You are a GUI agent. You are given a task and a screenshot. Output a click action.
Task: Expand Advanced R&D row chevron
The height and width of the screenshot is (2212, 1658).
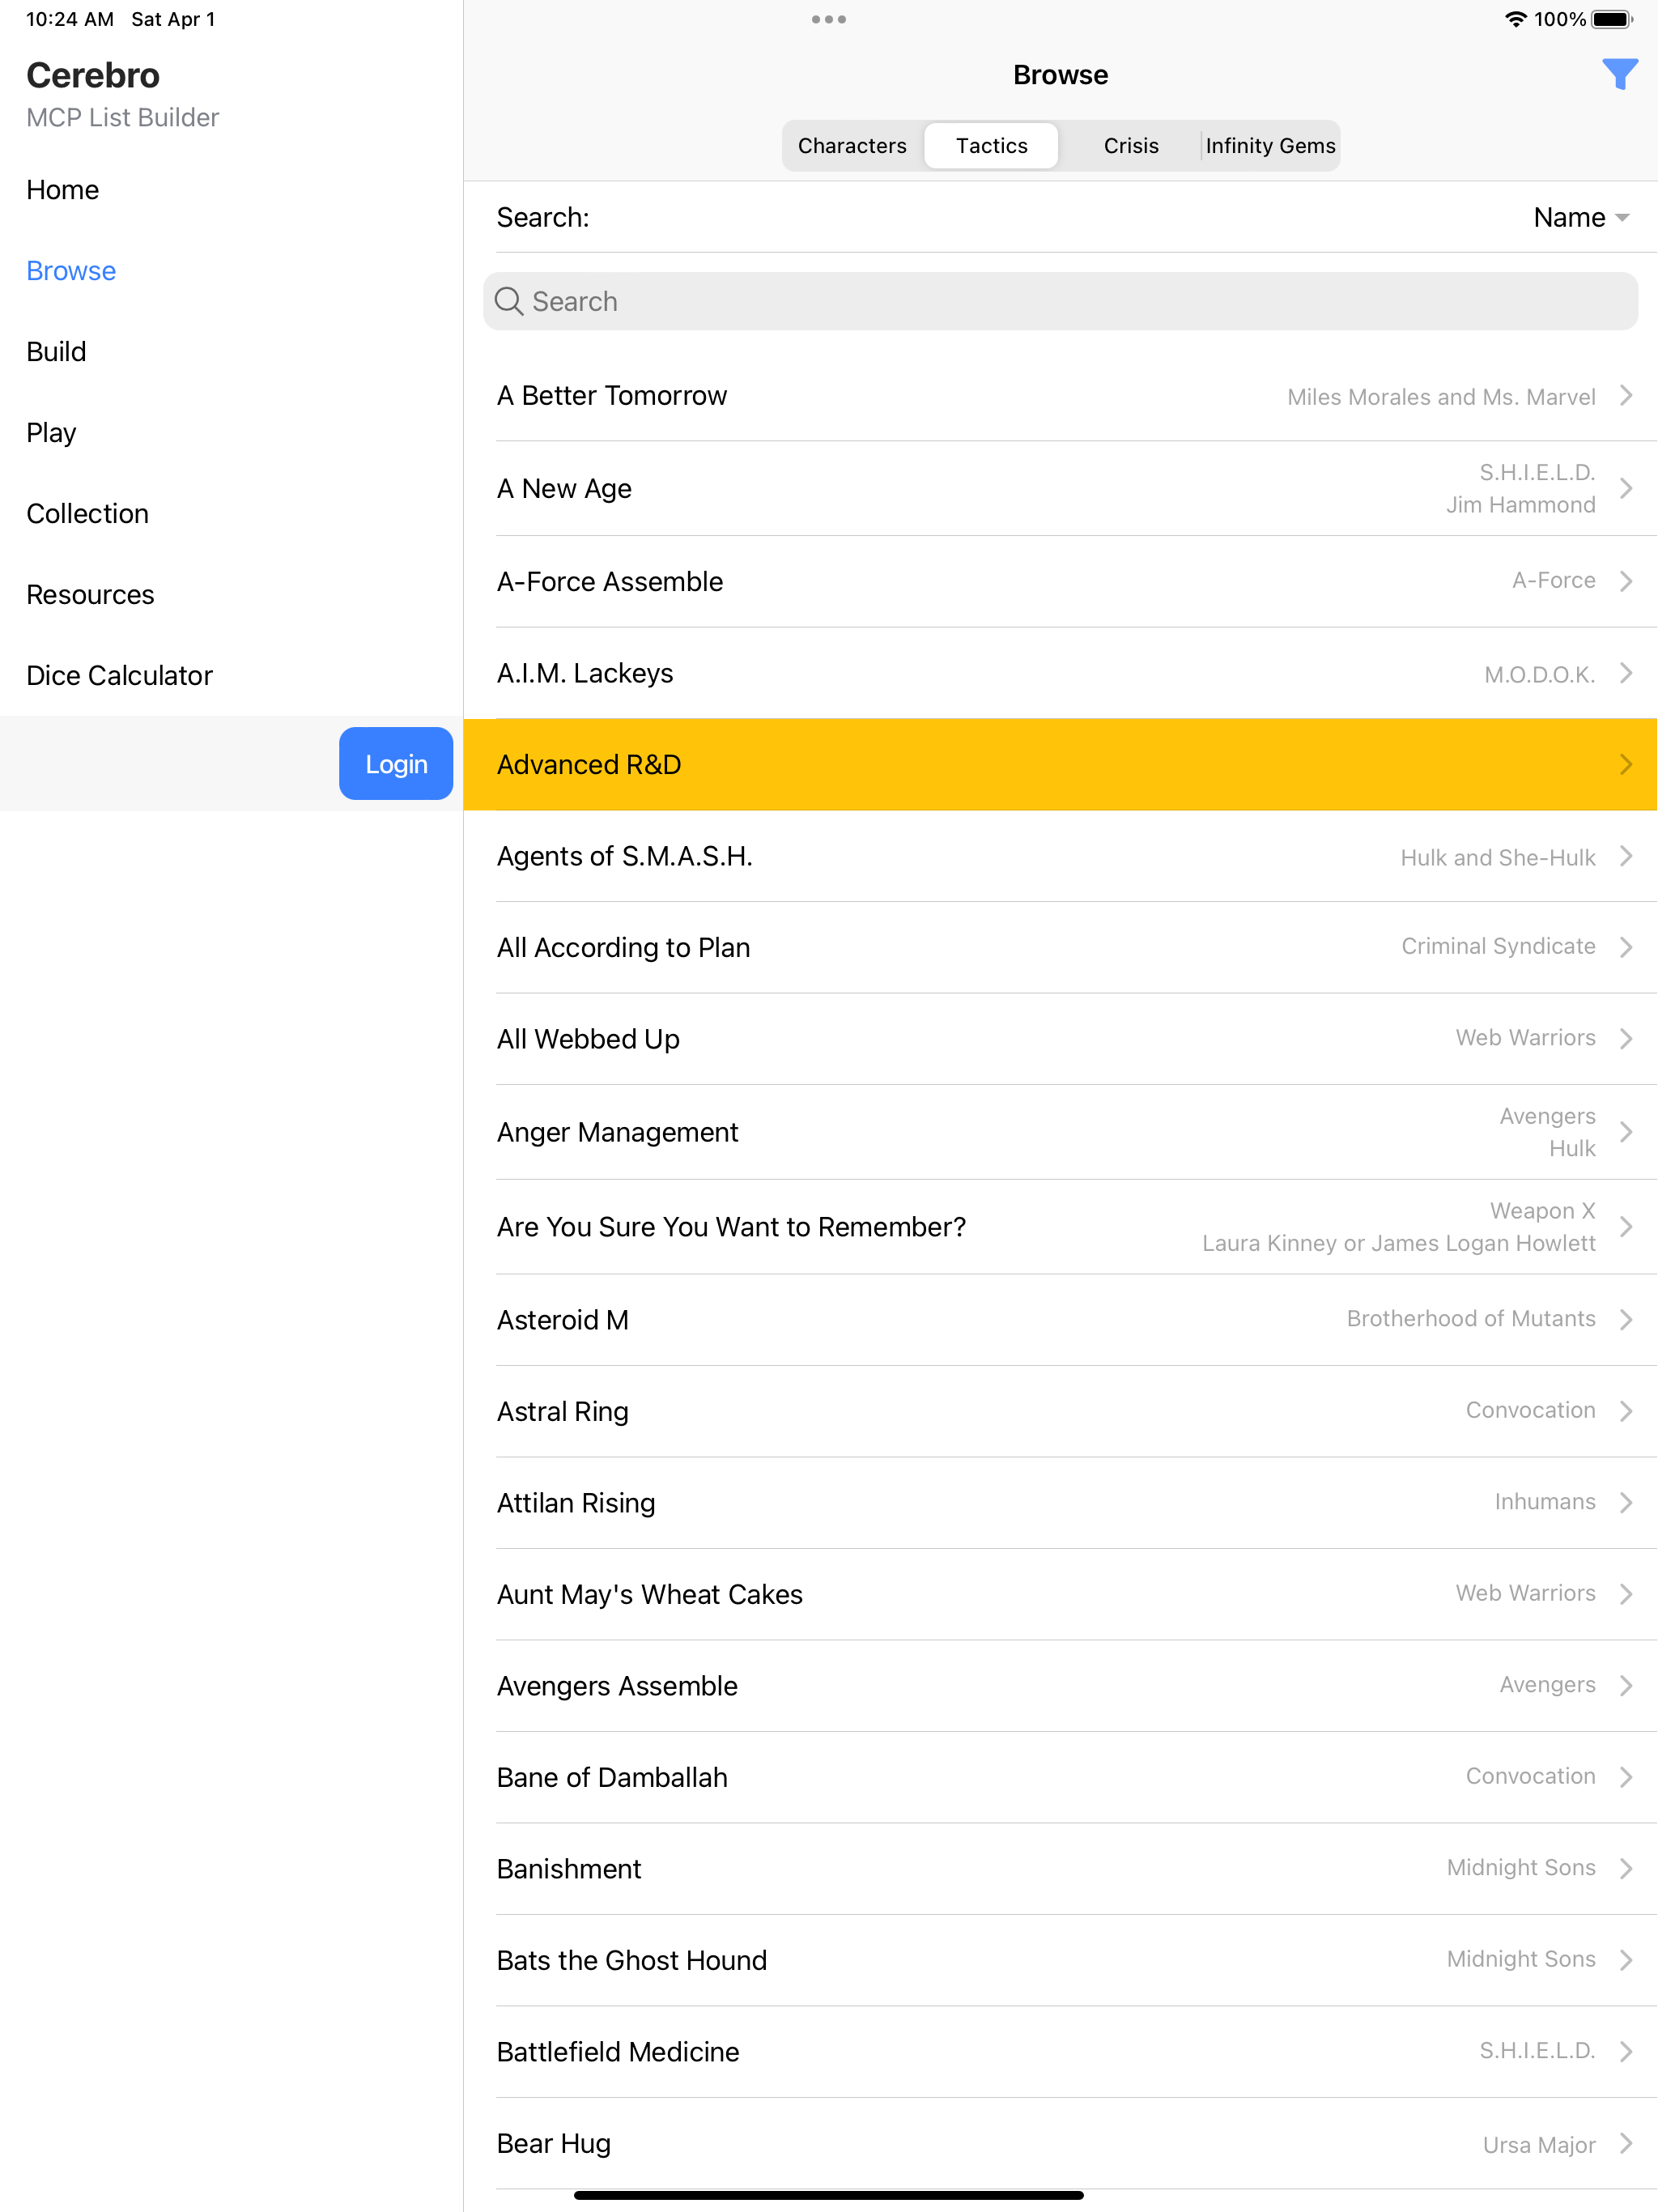pos(1626,765)
